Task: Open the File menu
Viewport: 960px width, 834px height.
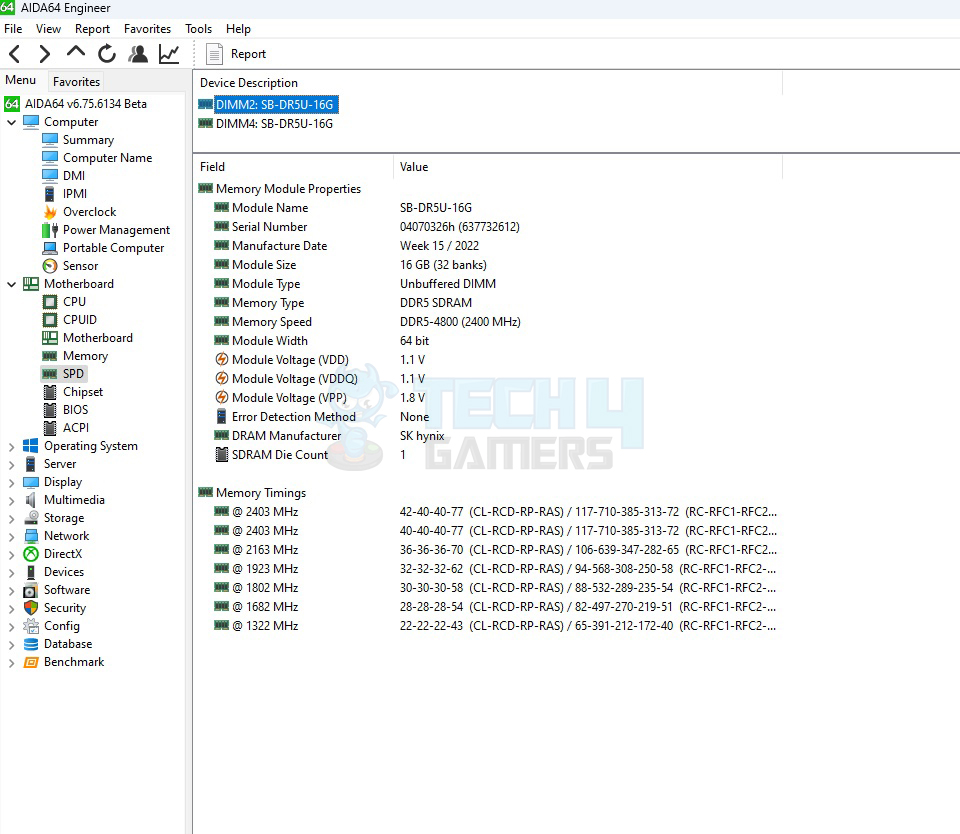Action: point(13,29)
